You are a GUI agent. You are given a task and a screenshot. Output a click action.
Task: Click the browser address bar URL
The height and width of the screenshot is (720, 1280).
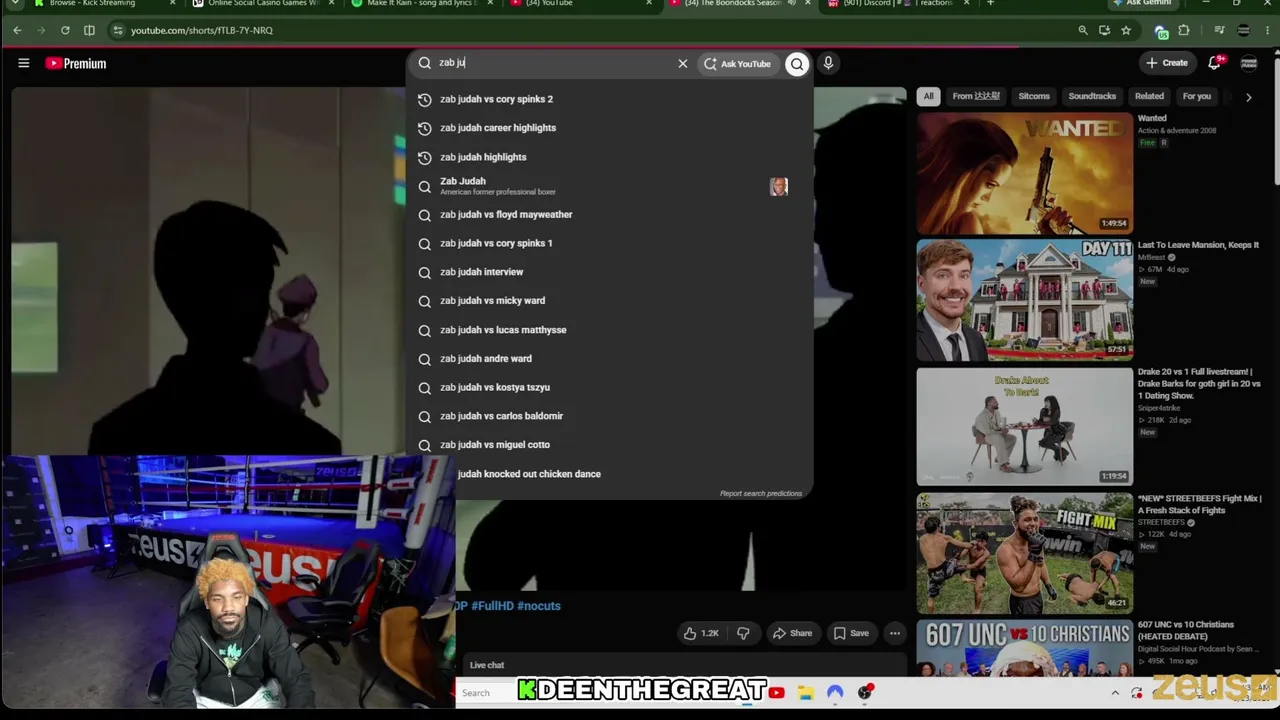click(201, 30)
